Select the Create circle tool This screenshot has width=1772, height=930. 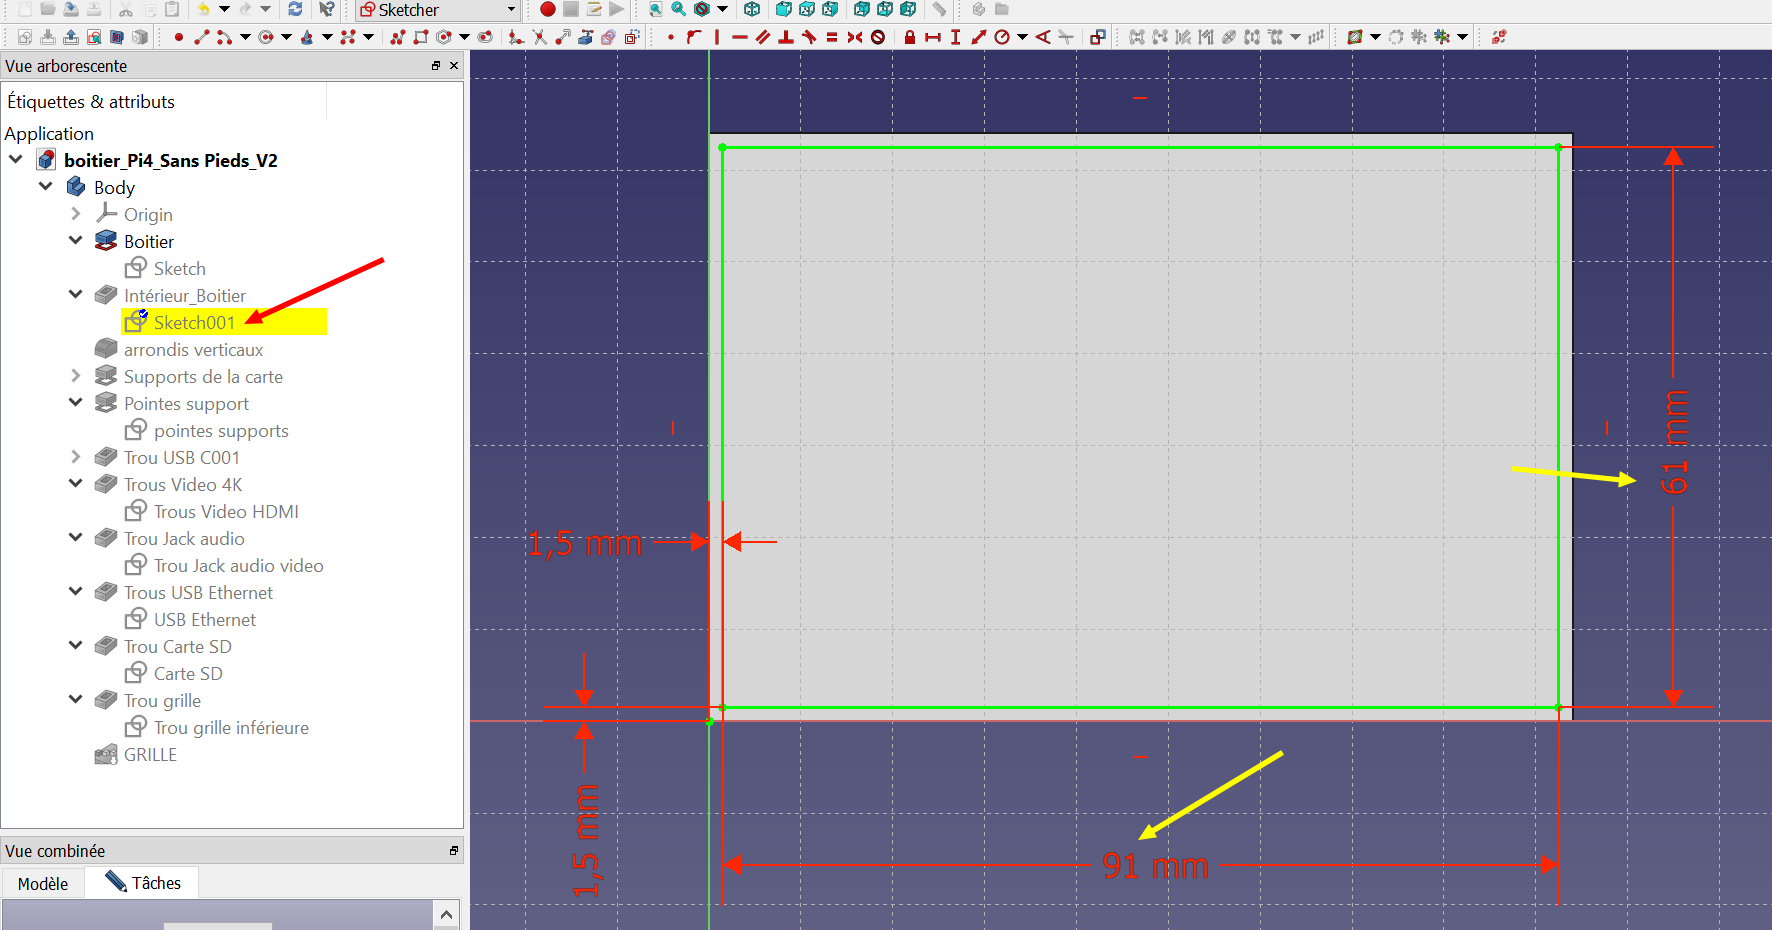(x=266, y=37)
